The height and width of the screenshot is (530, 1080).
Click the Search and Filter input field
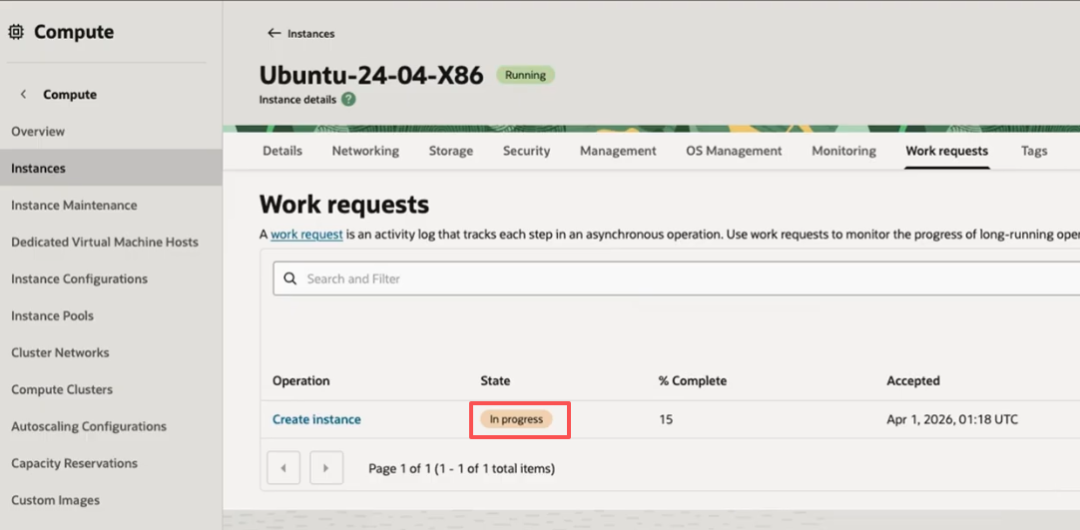click(676, 278)
